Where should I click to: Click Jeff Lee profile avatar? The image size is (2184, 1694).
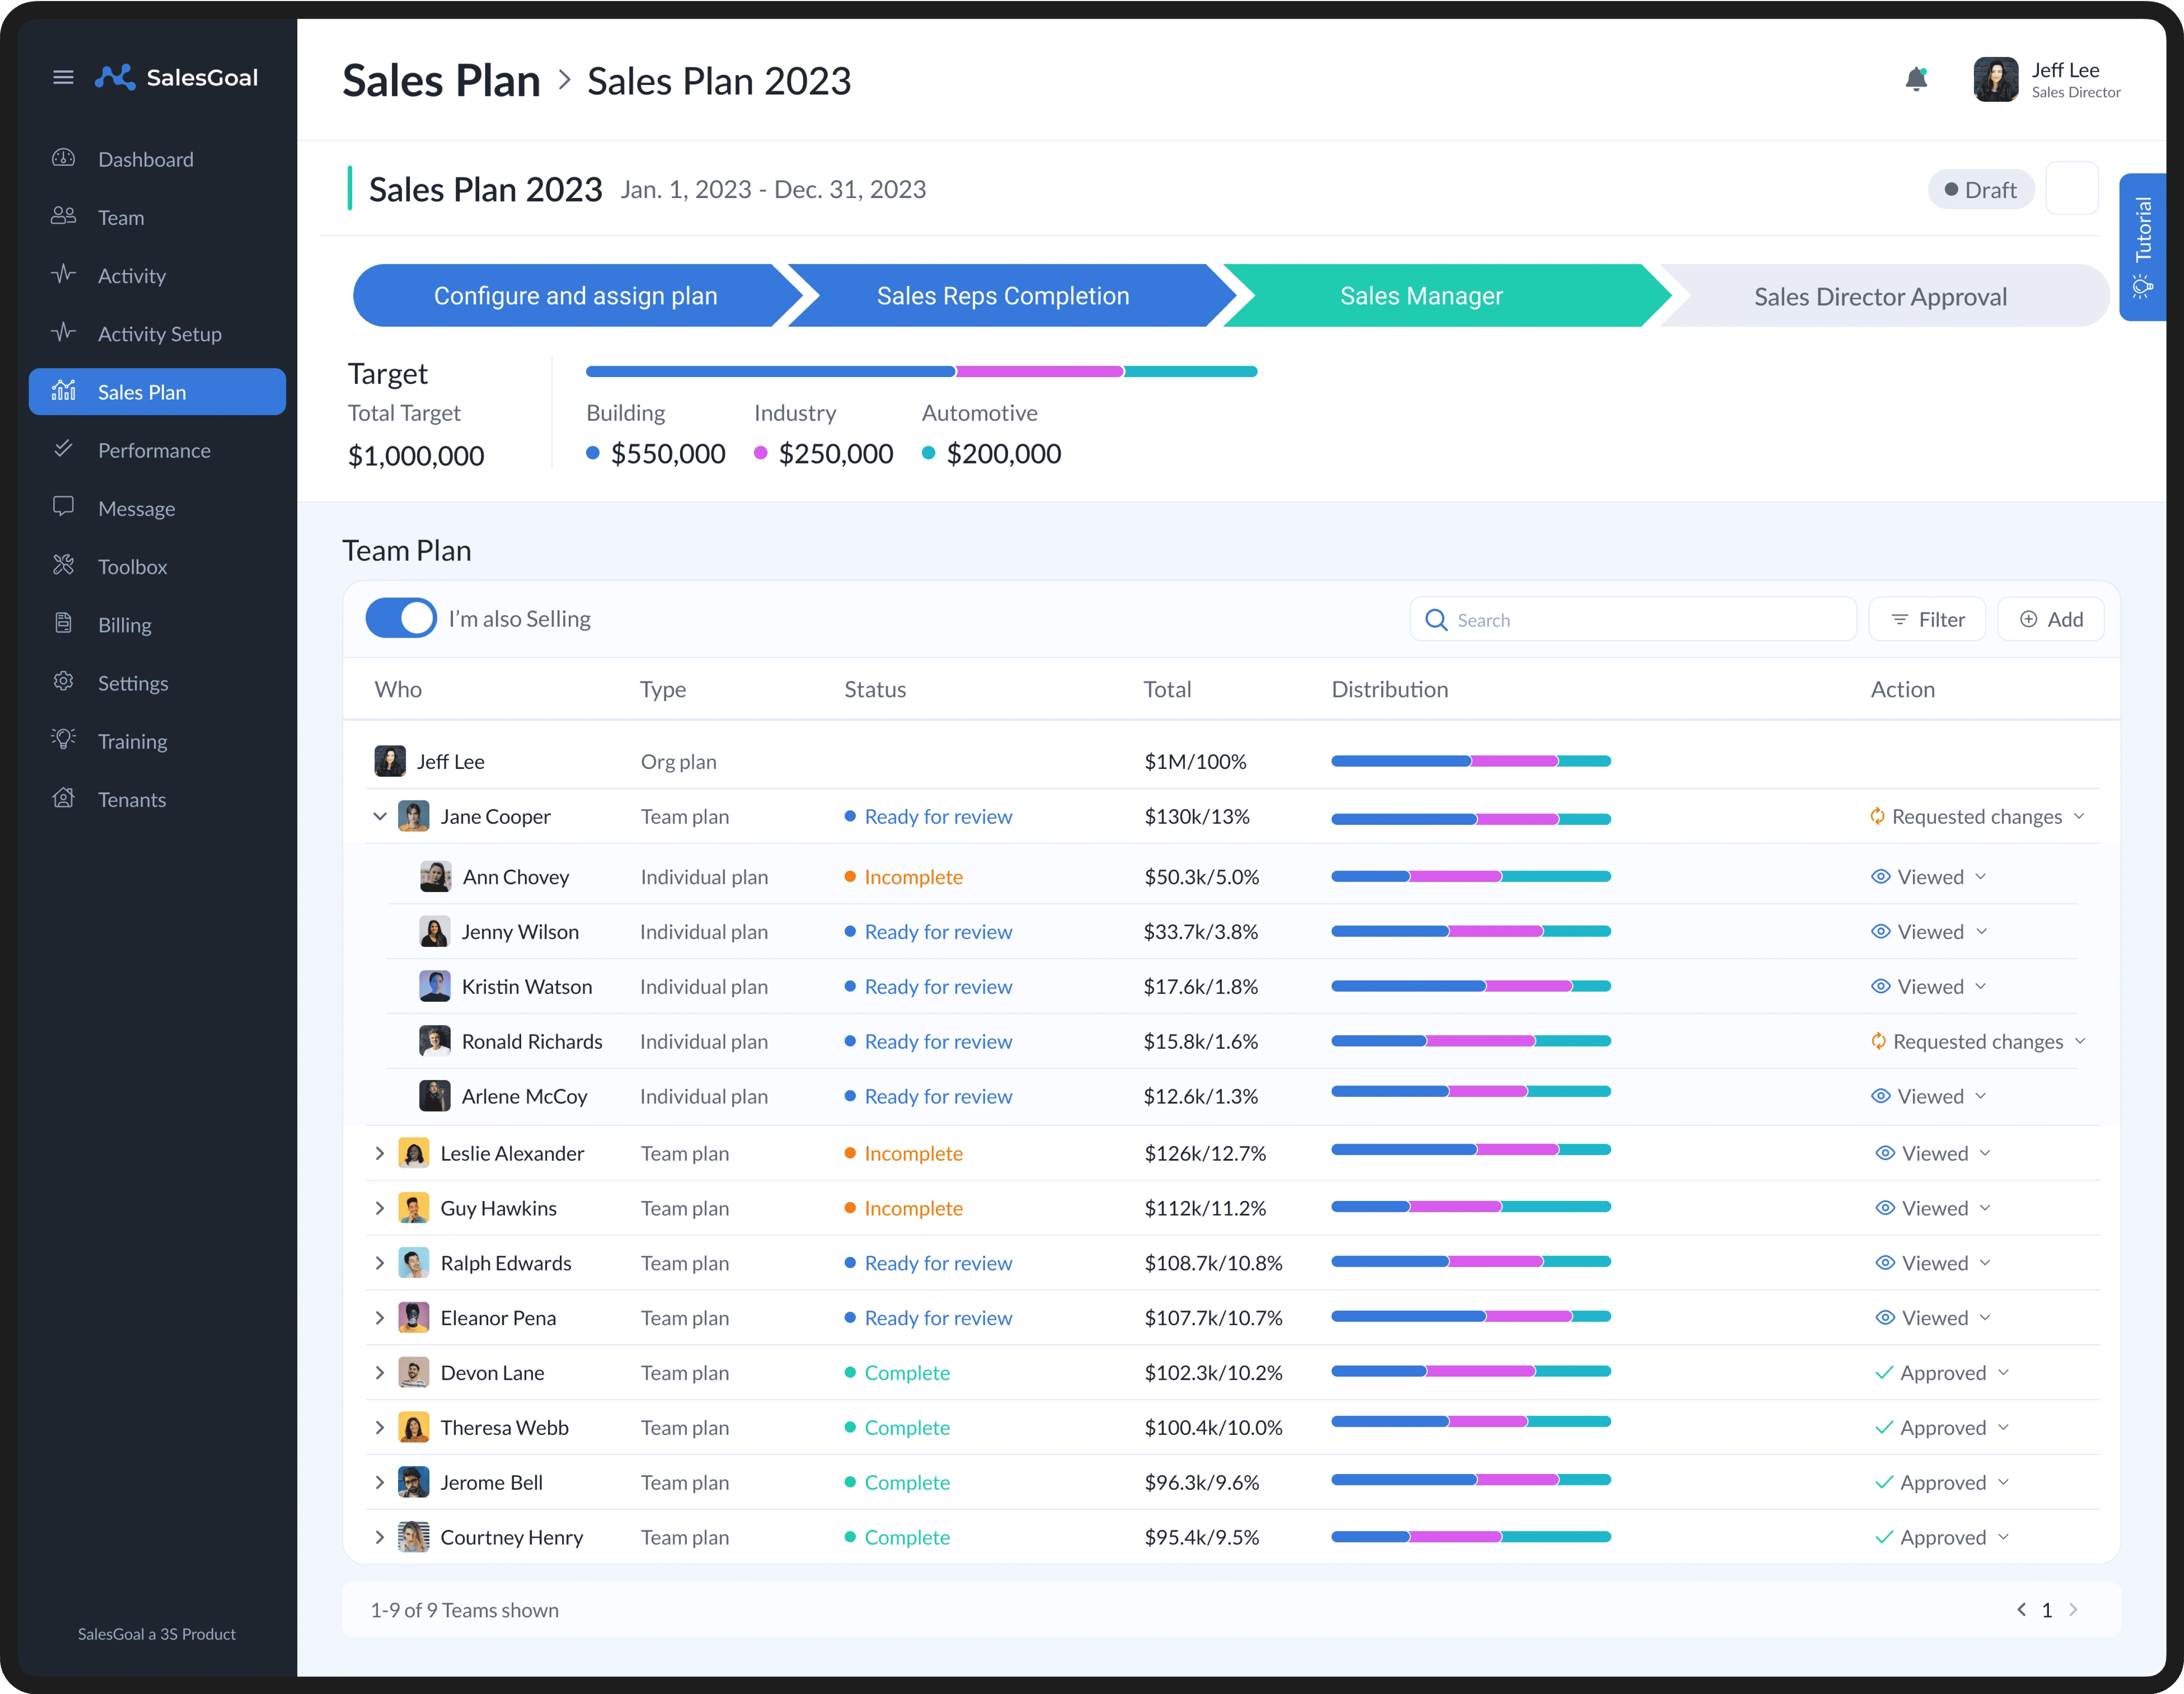pos(1995,80)
